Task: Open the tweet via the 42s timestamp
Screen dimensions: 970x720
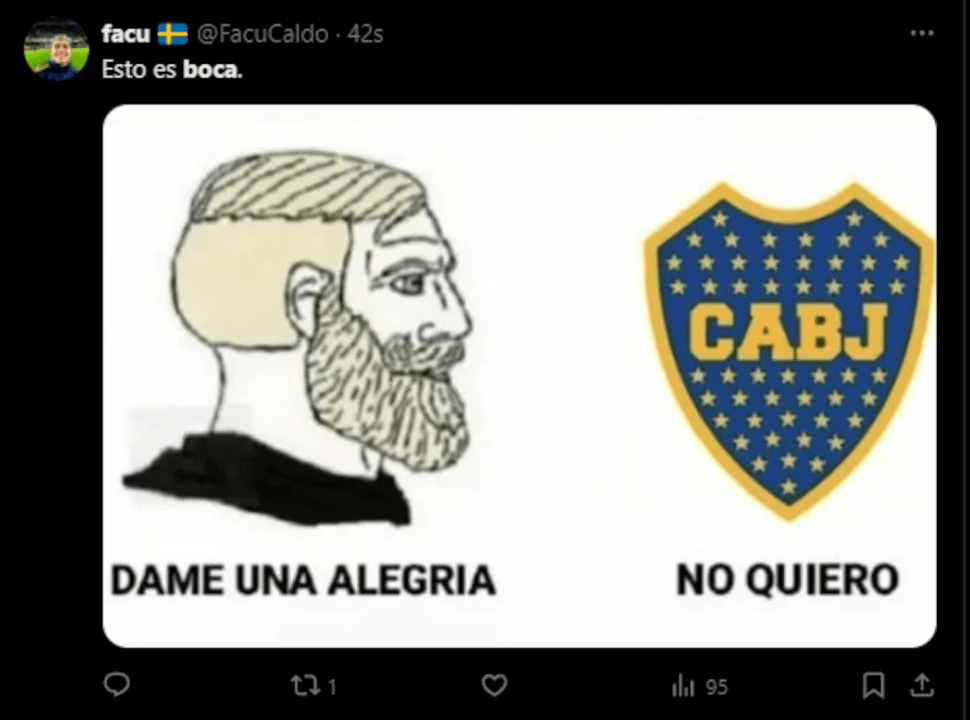Action: point(365,33)
